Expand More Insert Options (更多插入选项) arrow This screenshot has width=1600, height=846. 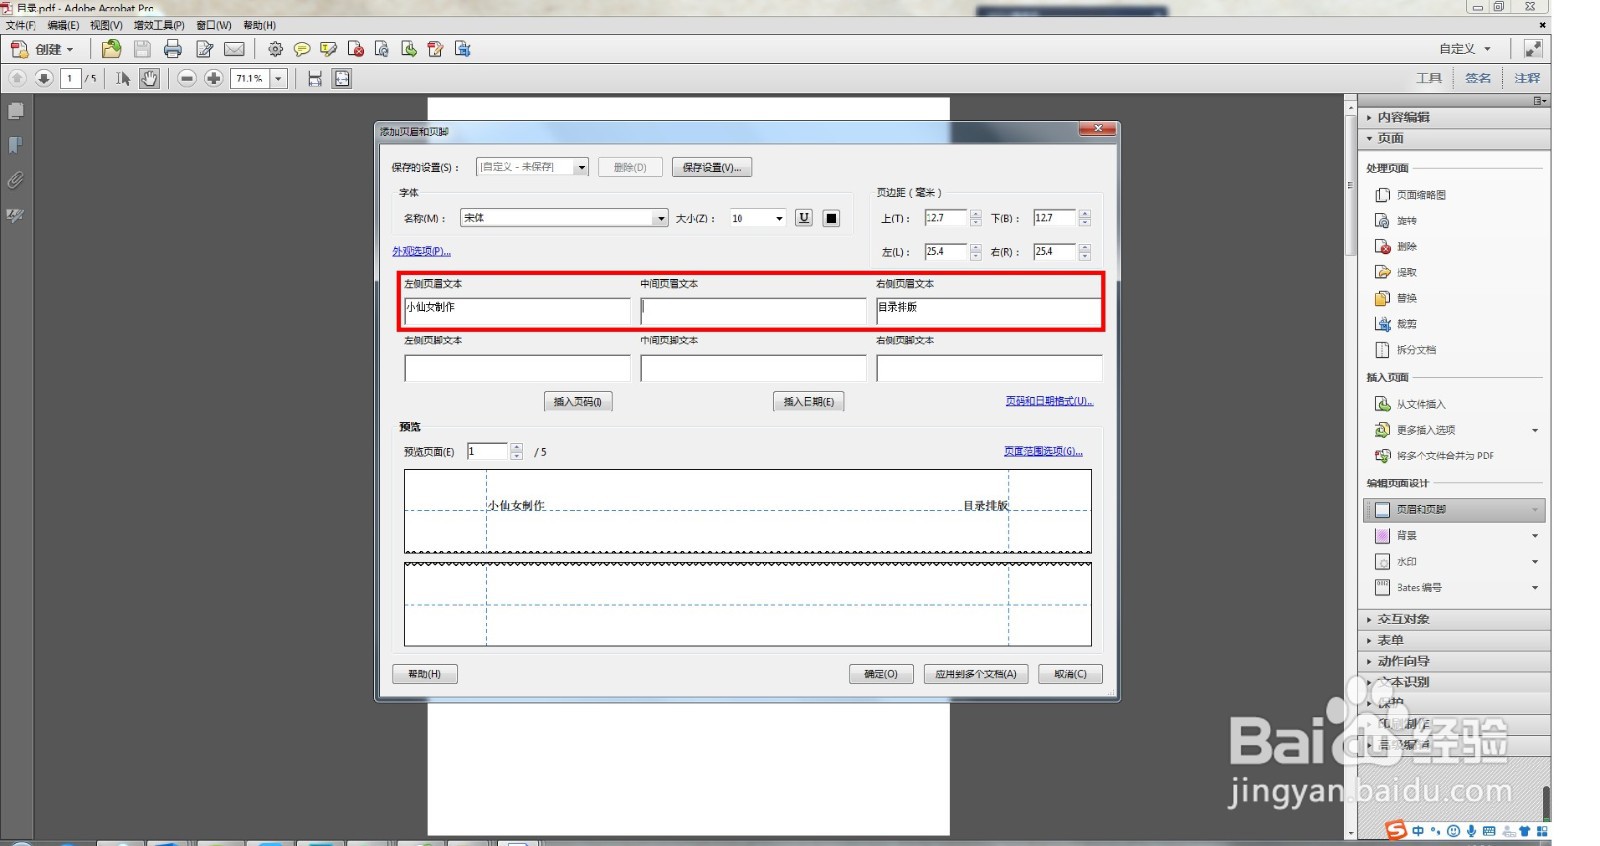(x=1535, y=430)
